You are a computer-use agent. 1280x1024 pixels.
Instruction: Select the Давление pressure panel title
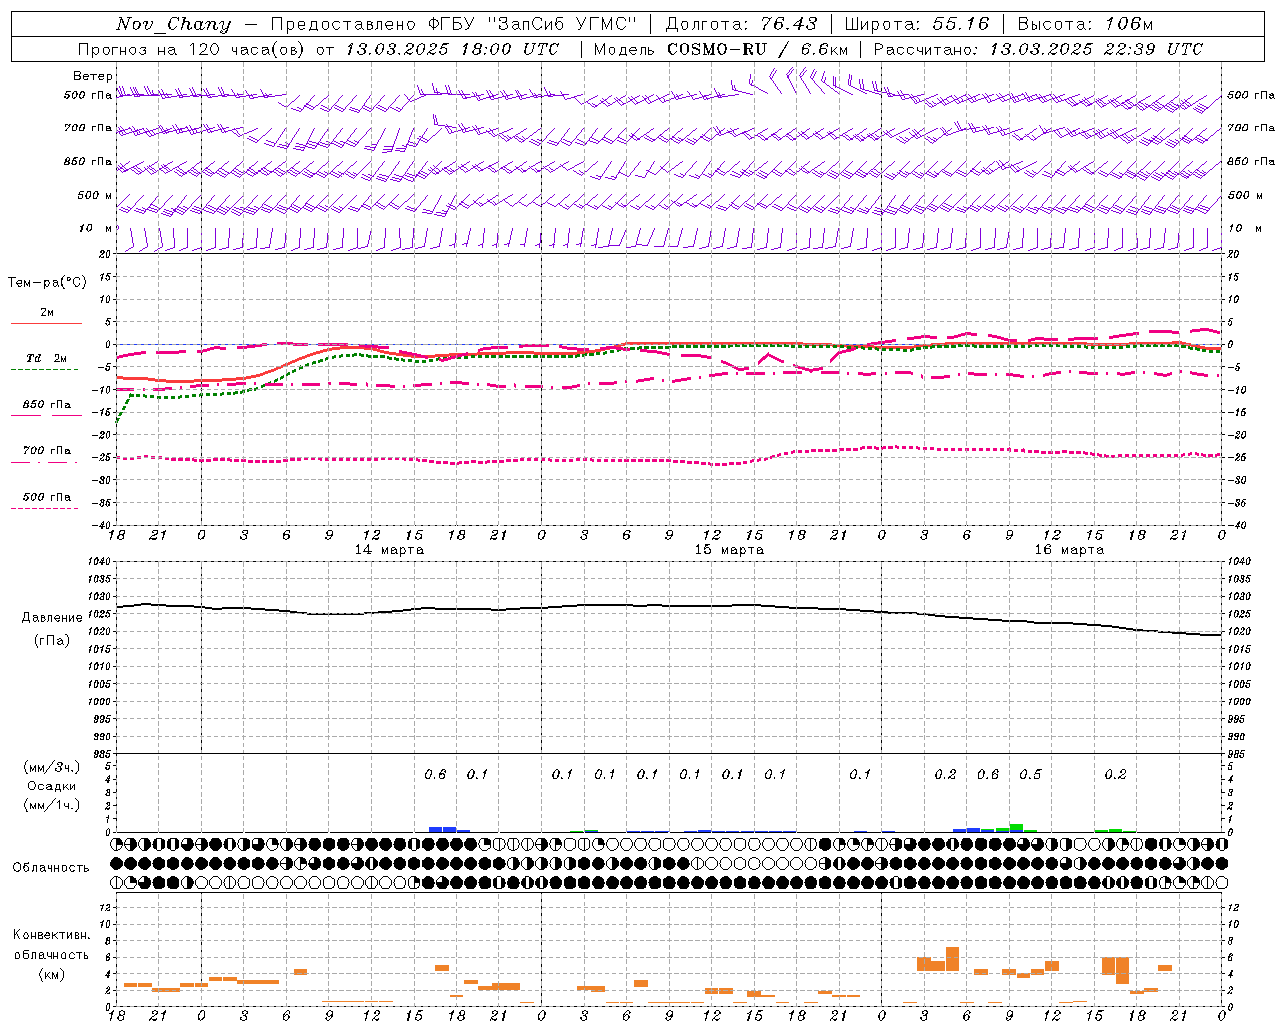(52, 618)
